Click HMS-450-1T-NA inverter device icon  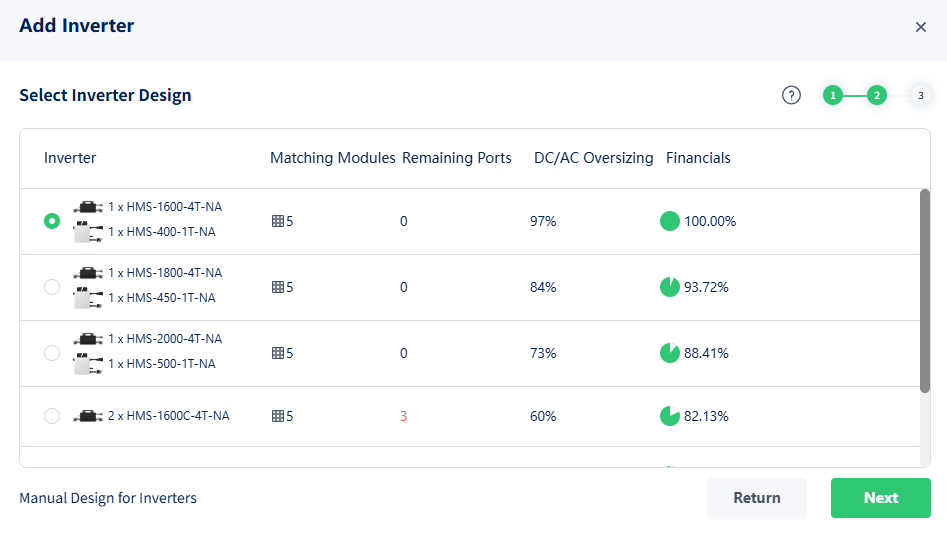click(88, 298)
